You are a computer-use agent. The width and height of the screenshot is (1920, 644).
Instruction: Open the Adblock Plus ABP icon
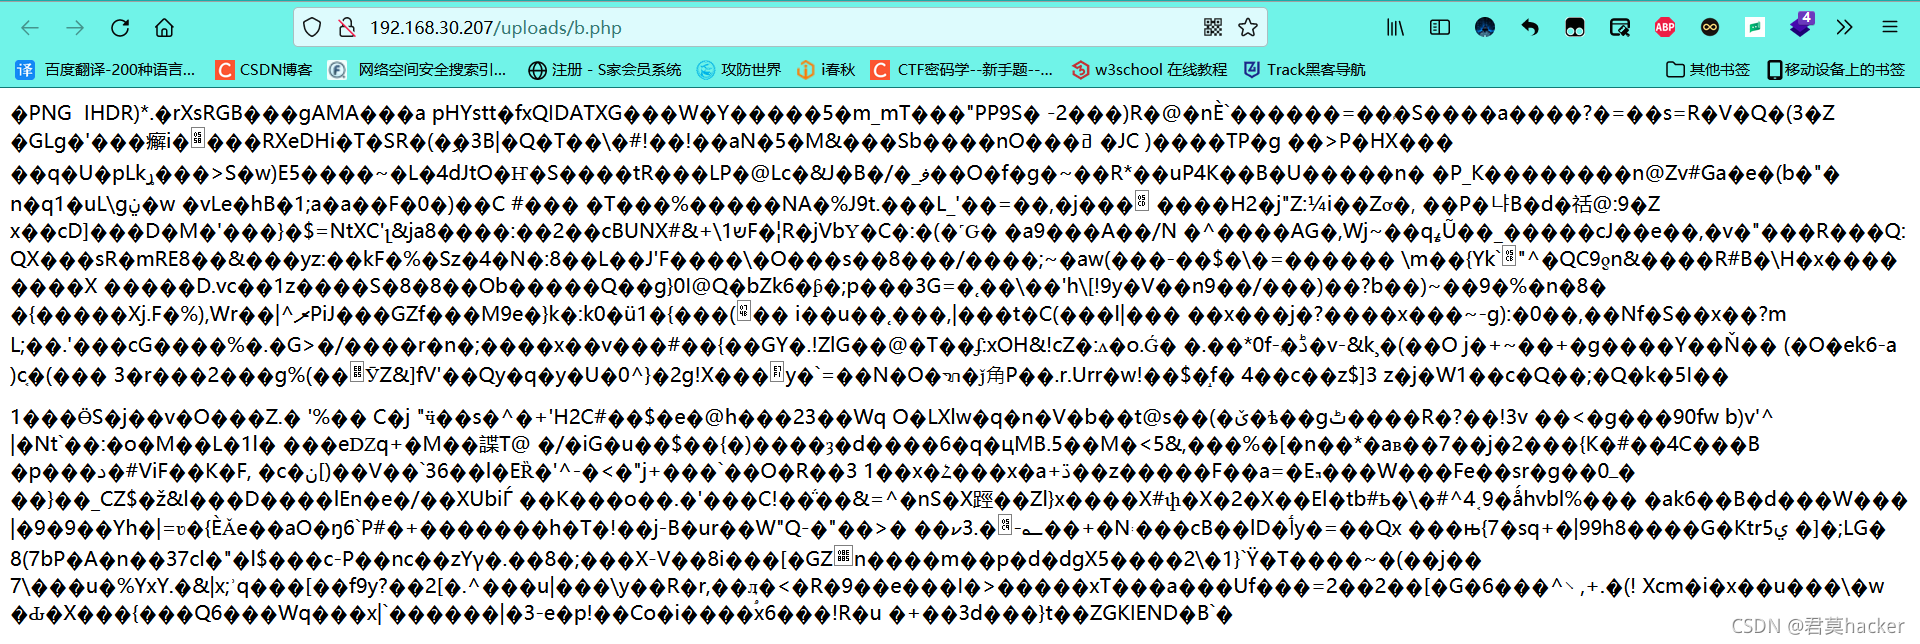(1665, 27)
